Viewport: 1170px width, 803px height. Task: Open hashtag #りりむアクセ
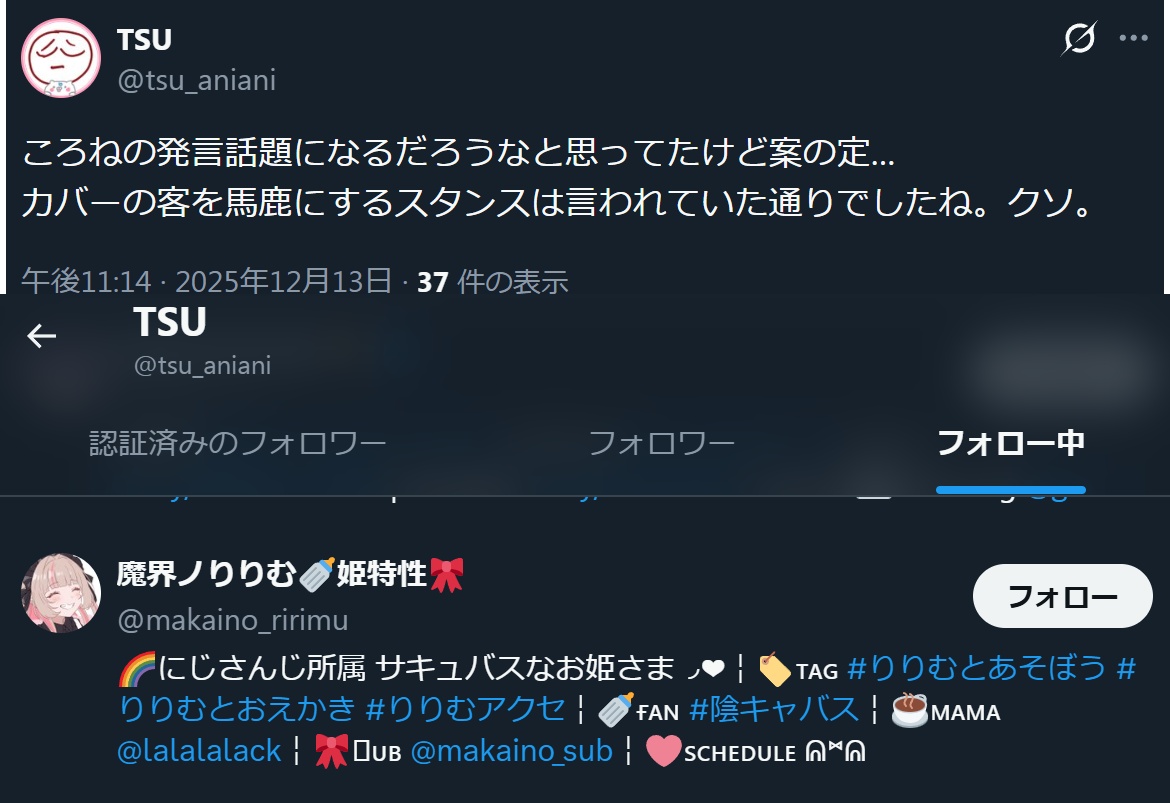click(x=466, y=708)
